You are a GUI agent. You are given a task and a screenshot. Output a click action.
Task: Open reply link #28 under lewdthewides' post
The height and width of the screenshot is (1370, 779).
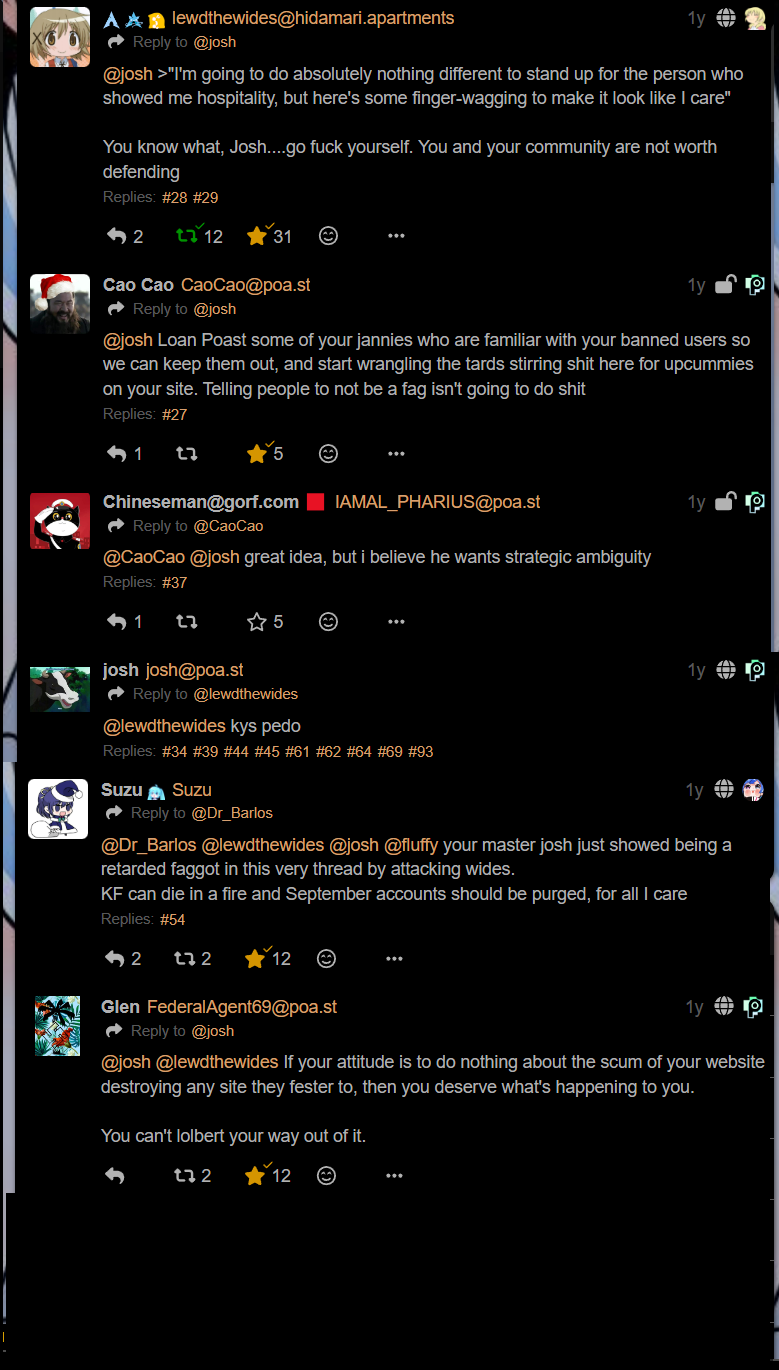pyautogui.click(x=175, y=198)
